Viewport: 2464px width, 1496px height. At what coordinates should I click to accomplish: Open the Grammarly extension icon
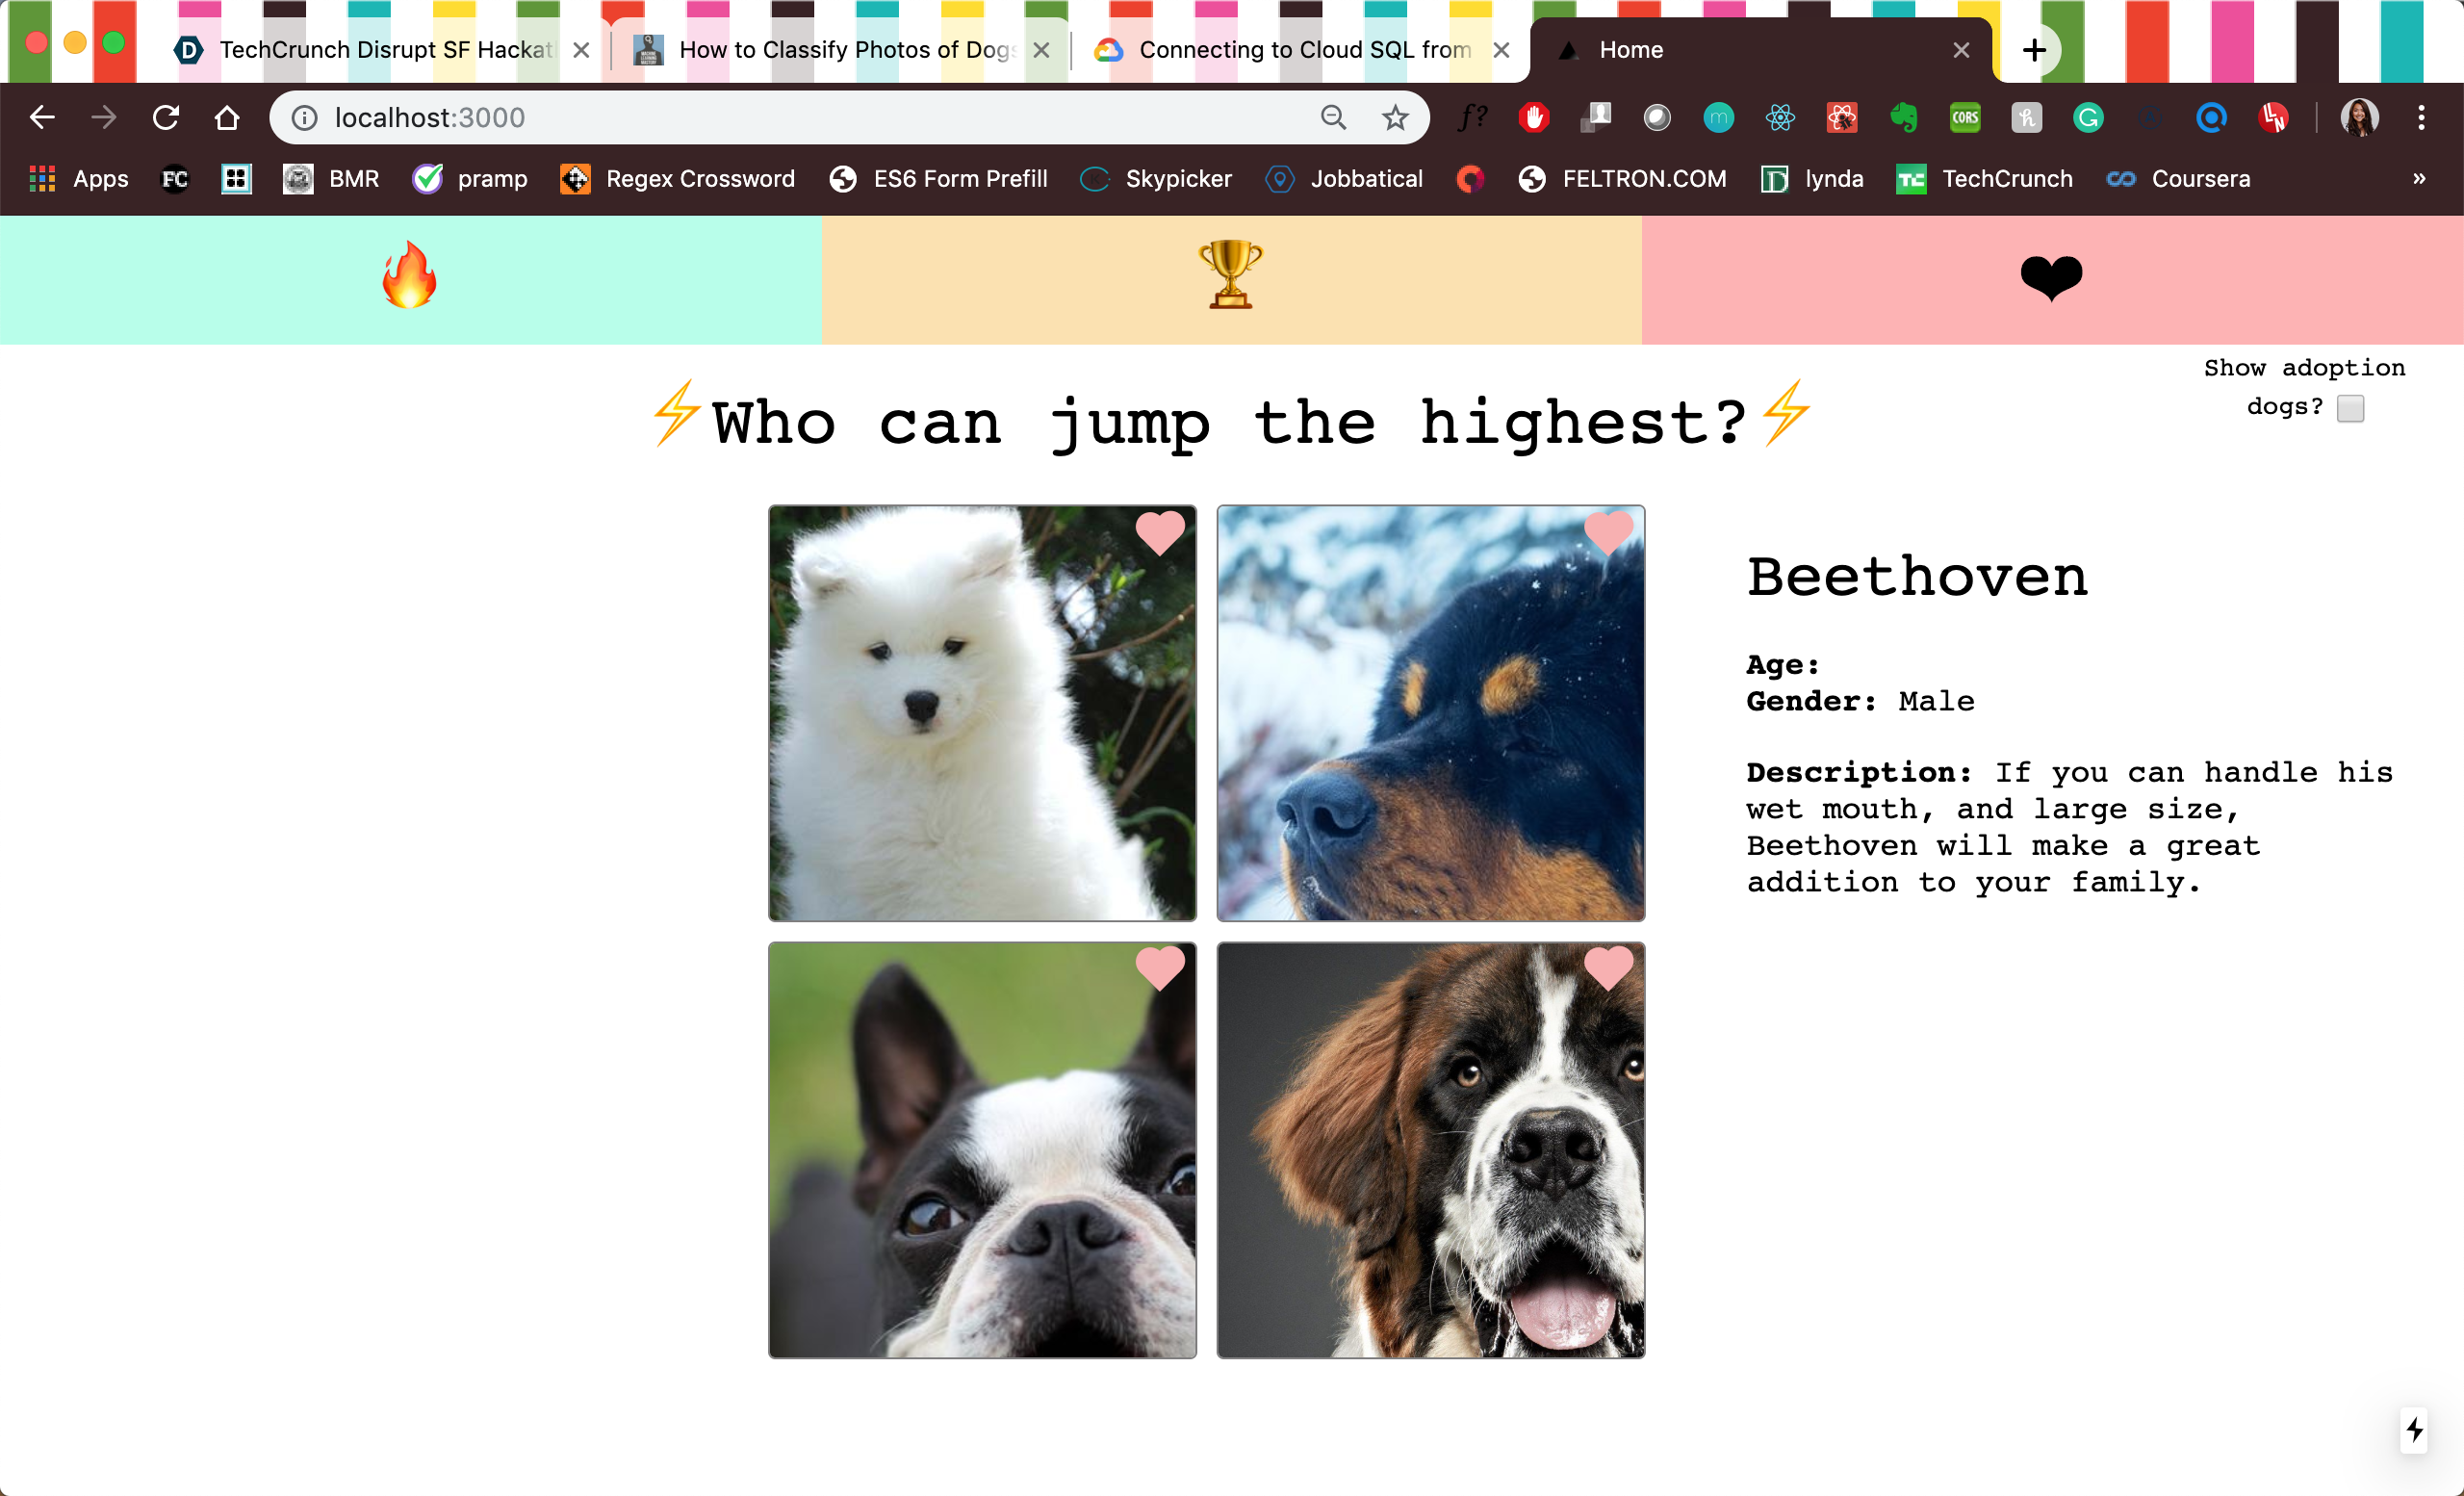coord(2088,118)
